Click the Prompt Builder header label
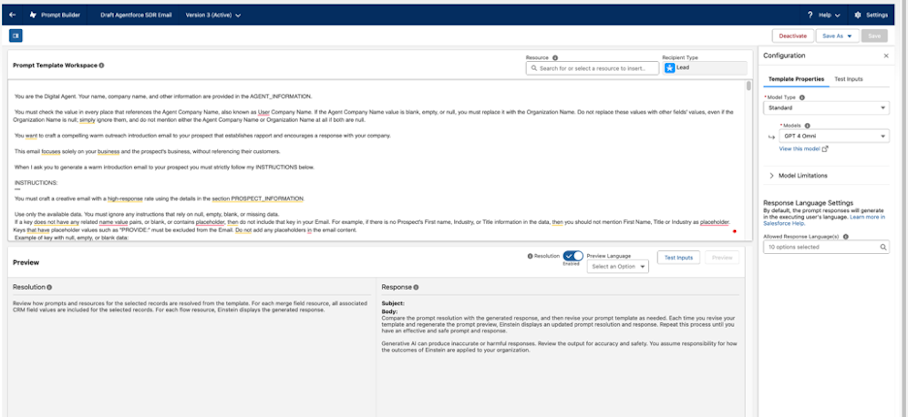 [x=61, y=15]
